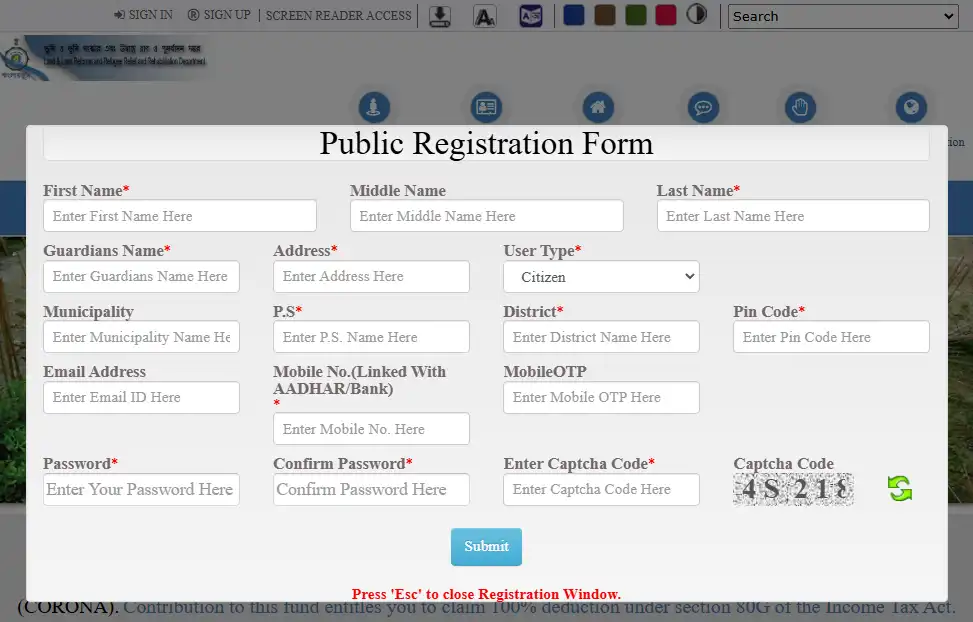Viewport: 973px width, 622px height.
Task: Click the font size adjustment icon
Action: pos(485,16)
